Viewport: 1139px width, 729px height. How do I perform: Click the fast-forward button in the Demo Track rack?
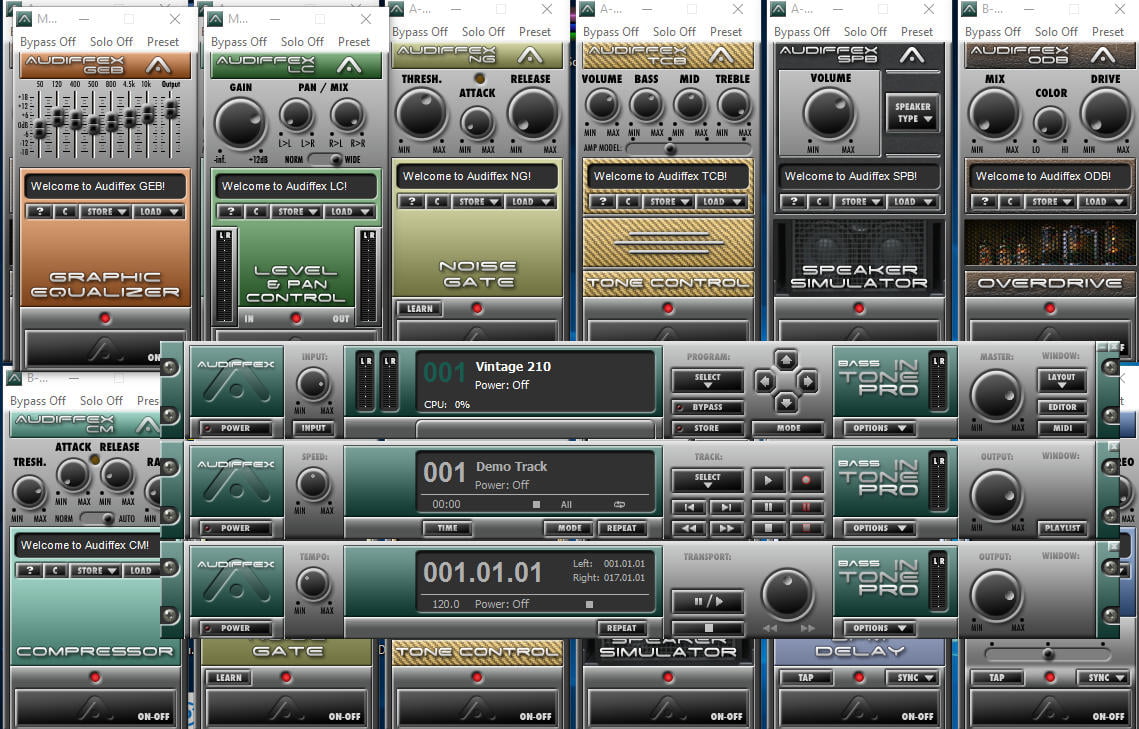(x=726, y=528)
